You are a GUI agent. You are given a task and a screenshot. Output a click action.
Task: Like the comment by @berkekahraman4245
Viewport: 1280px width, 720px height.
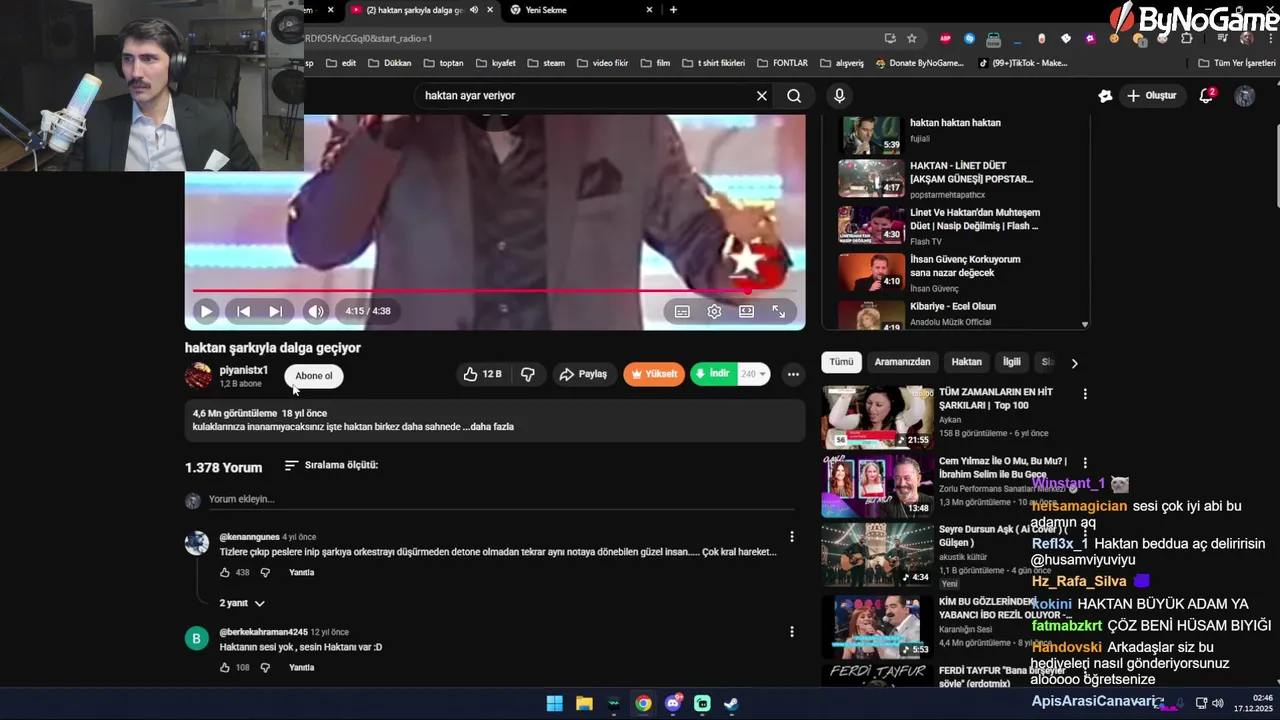point(225,668)
